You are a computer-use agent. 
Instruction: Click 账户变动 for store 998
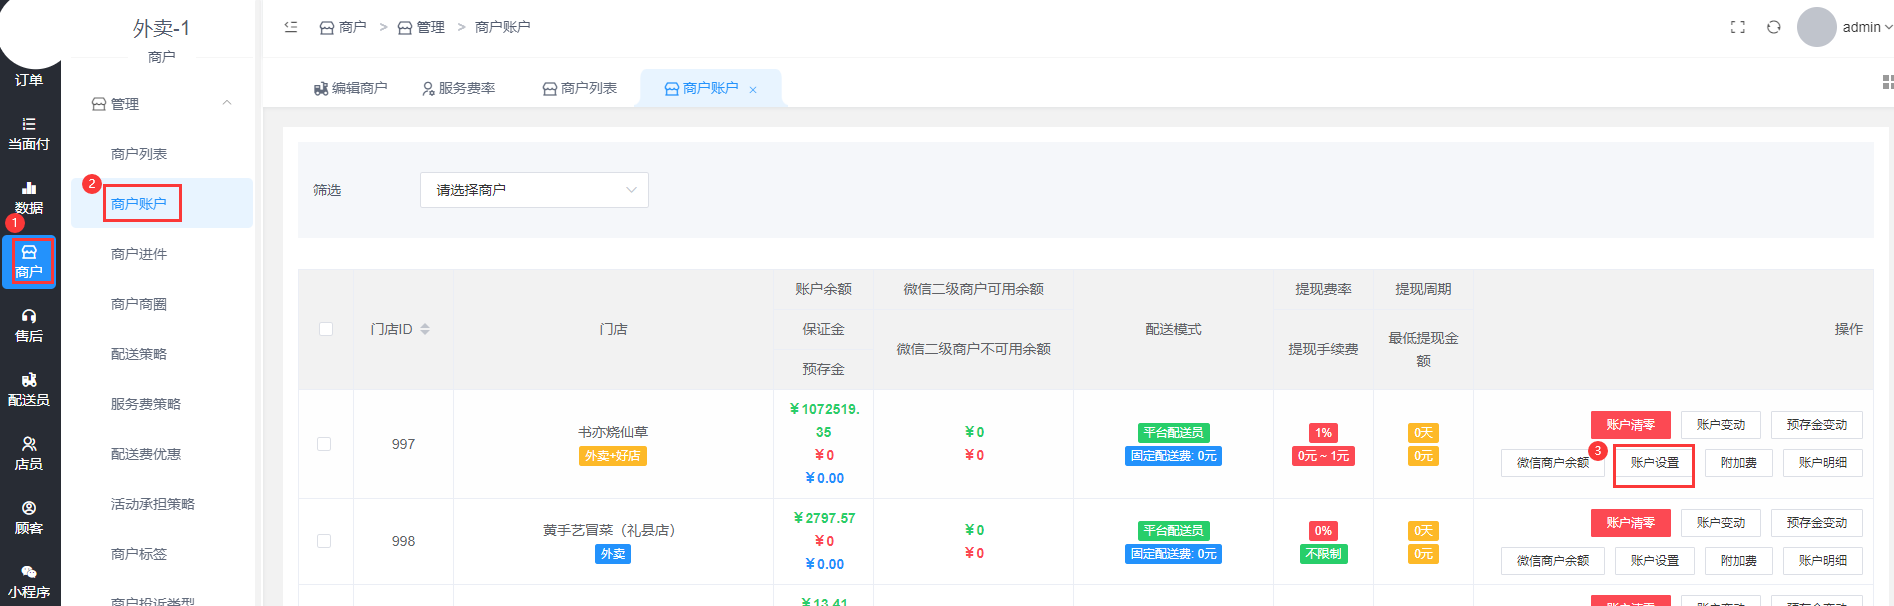[1721, 523]
